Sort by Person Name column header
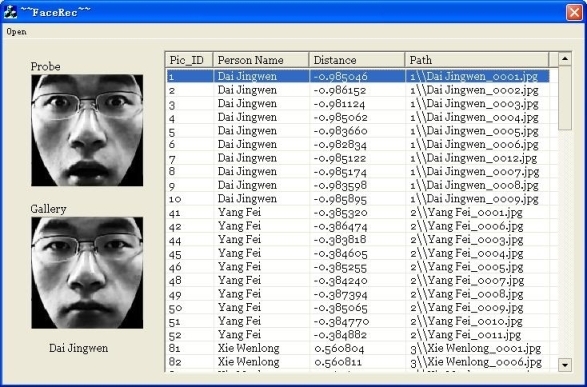587x387 pixels. (x=261, y=60)
